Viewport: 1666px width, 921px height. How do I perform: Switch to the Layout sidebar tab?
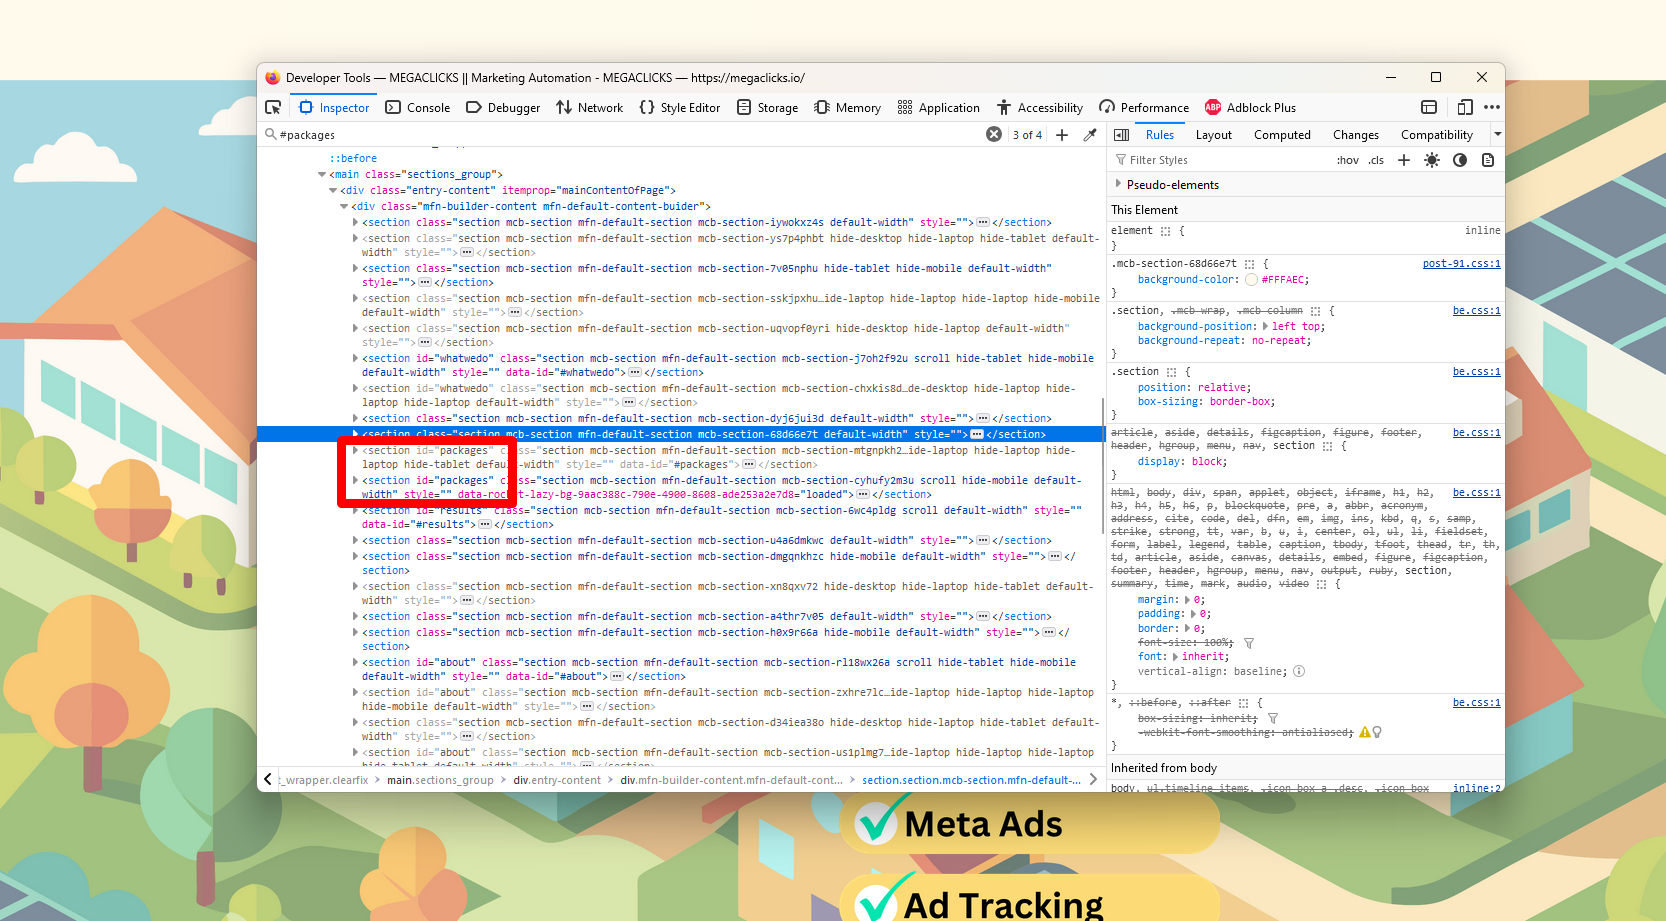click(x=1214, y=135)
